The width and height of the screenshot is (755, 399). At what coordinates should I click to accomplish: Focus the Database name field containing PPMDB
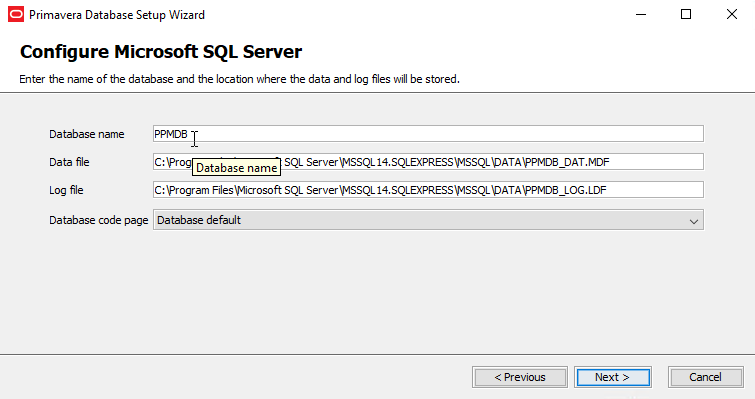[x=428, y=134]
